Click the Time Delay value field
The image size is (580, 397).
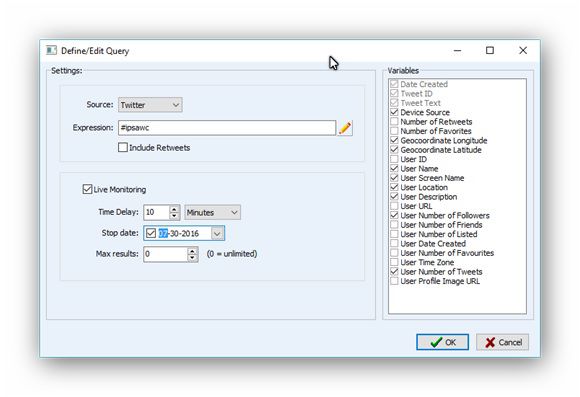click(156, 212)
